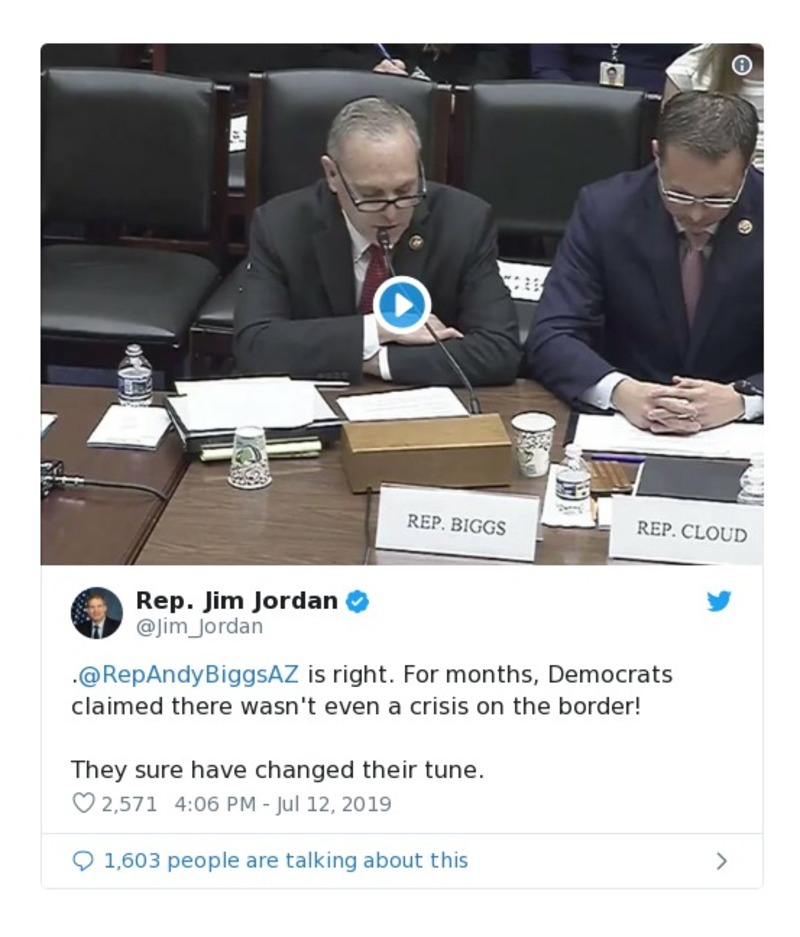
Task: Click the Rep. Jim Jordan display name
Action: [x=237, y=601]
